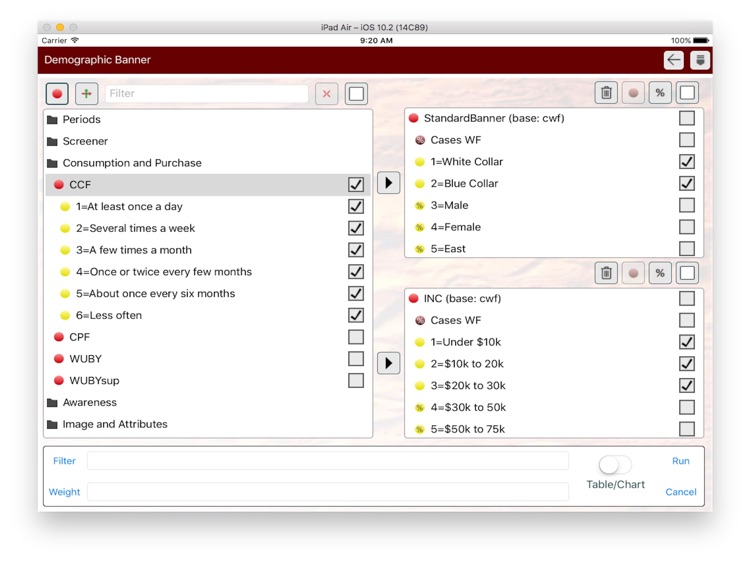Select 5=$50k to 75k row
750x562 pixels.
(x=554, y=429)
